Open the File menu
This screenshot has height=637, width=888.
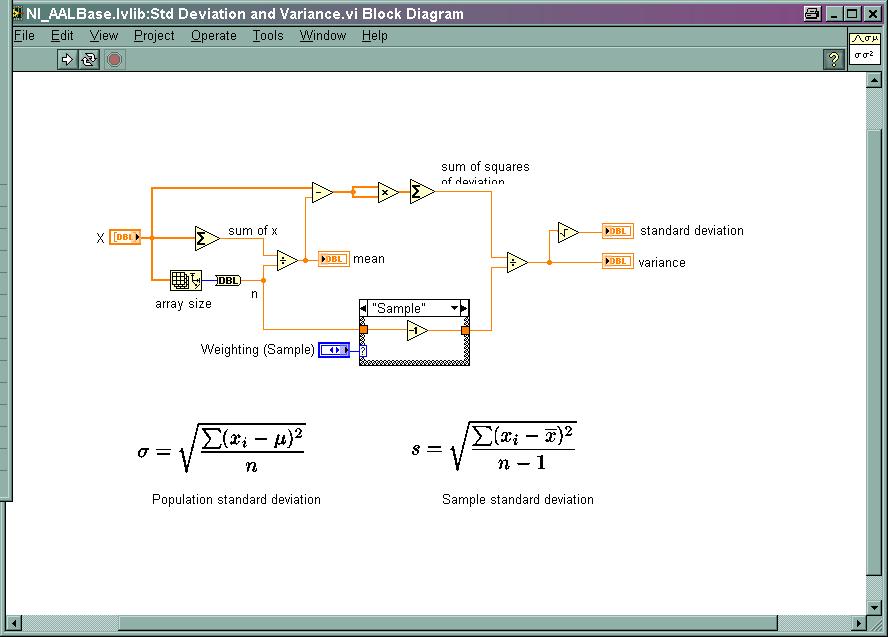click(24, 36)
